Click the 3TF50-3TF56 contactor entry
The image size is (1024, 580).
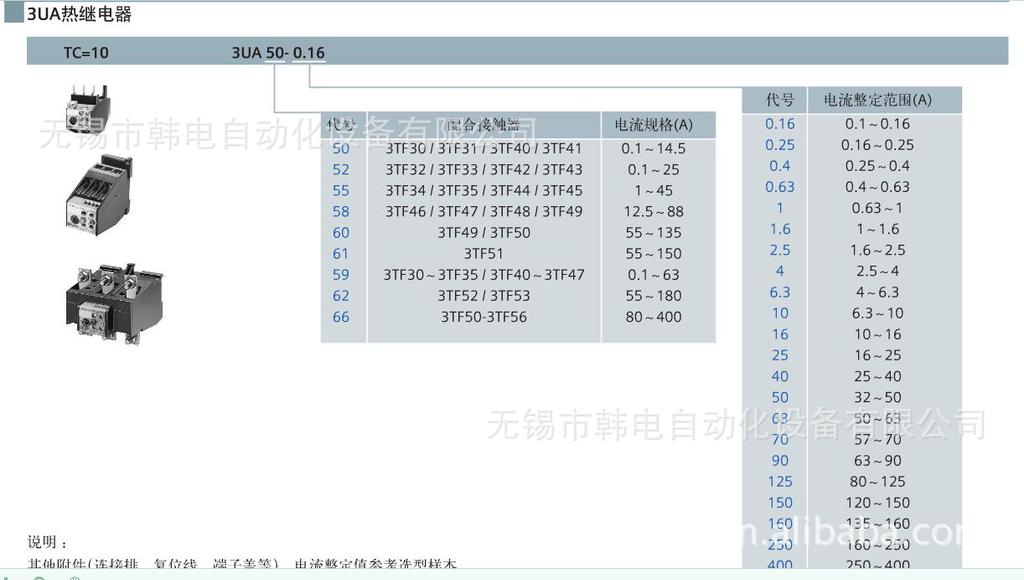pos(484,317)
